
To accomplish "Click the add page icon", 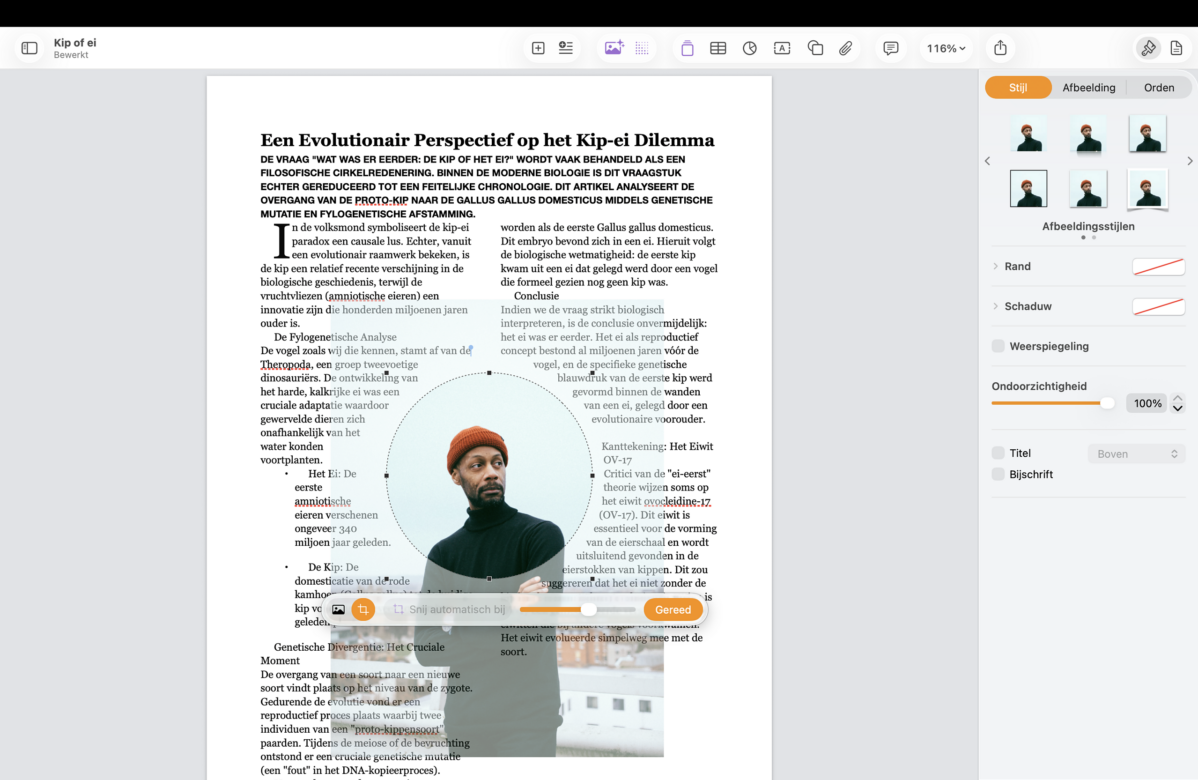I will 538,48.
